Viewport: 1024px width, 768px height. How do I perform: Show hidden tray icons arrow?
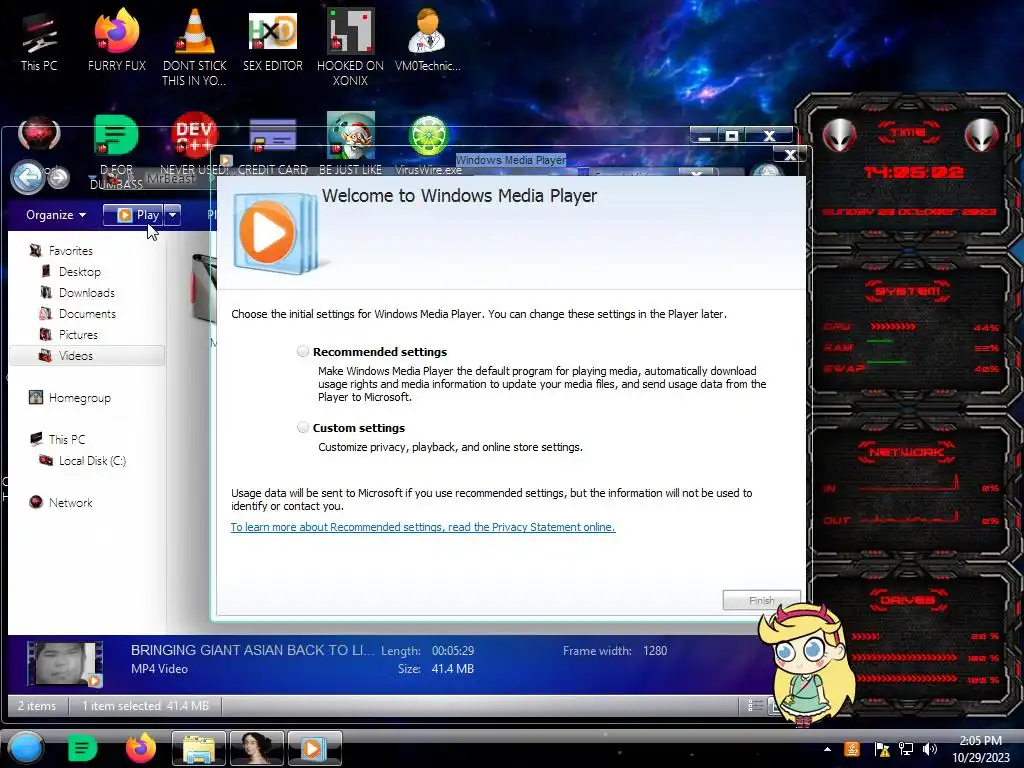[827, 749]
